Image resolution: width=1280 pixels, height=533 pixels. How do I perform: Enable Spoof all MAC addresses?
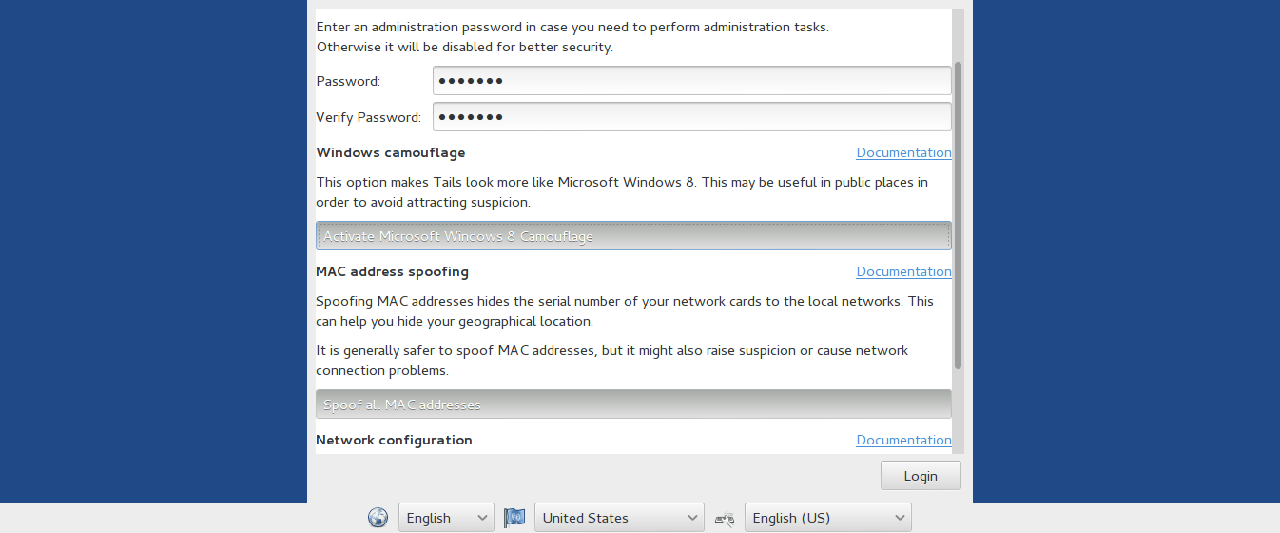click(x=633, y=404)
